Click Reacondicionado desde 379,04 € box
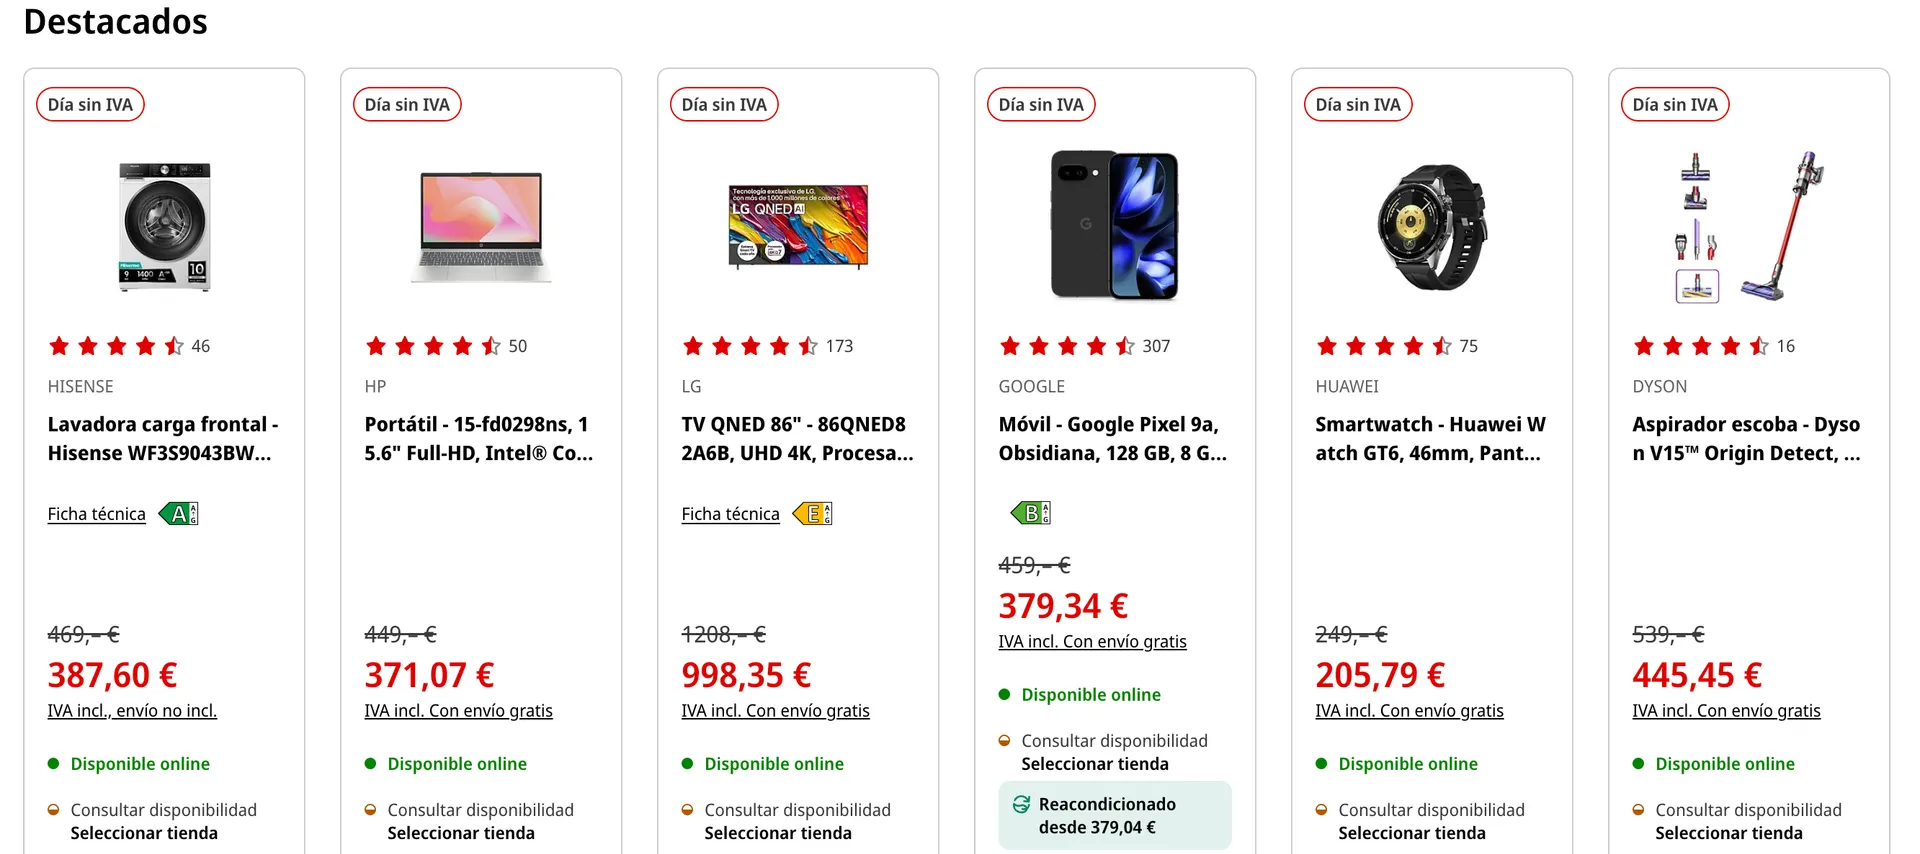1920x854 pixels. pos(1114,815)
